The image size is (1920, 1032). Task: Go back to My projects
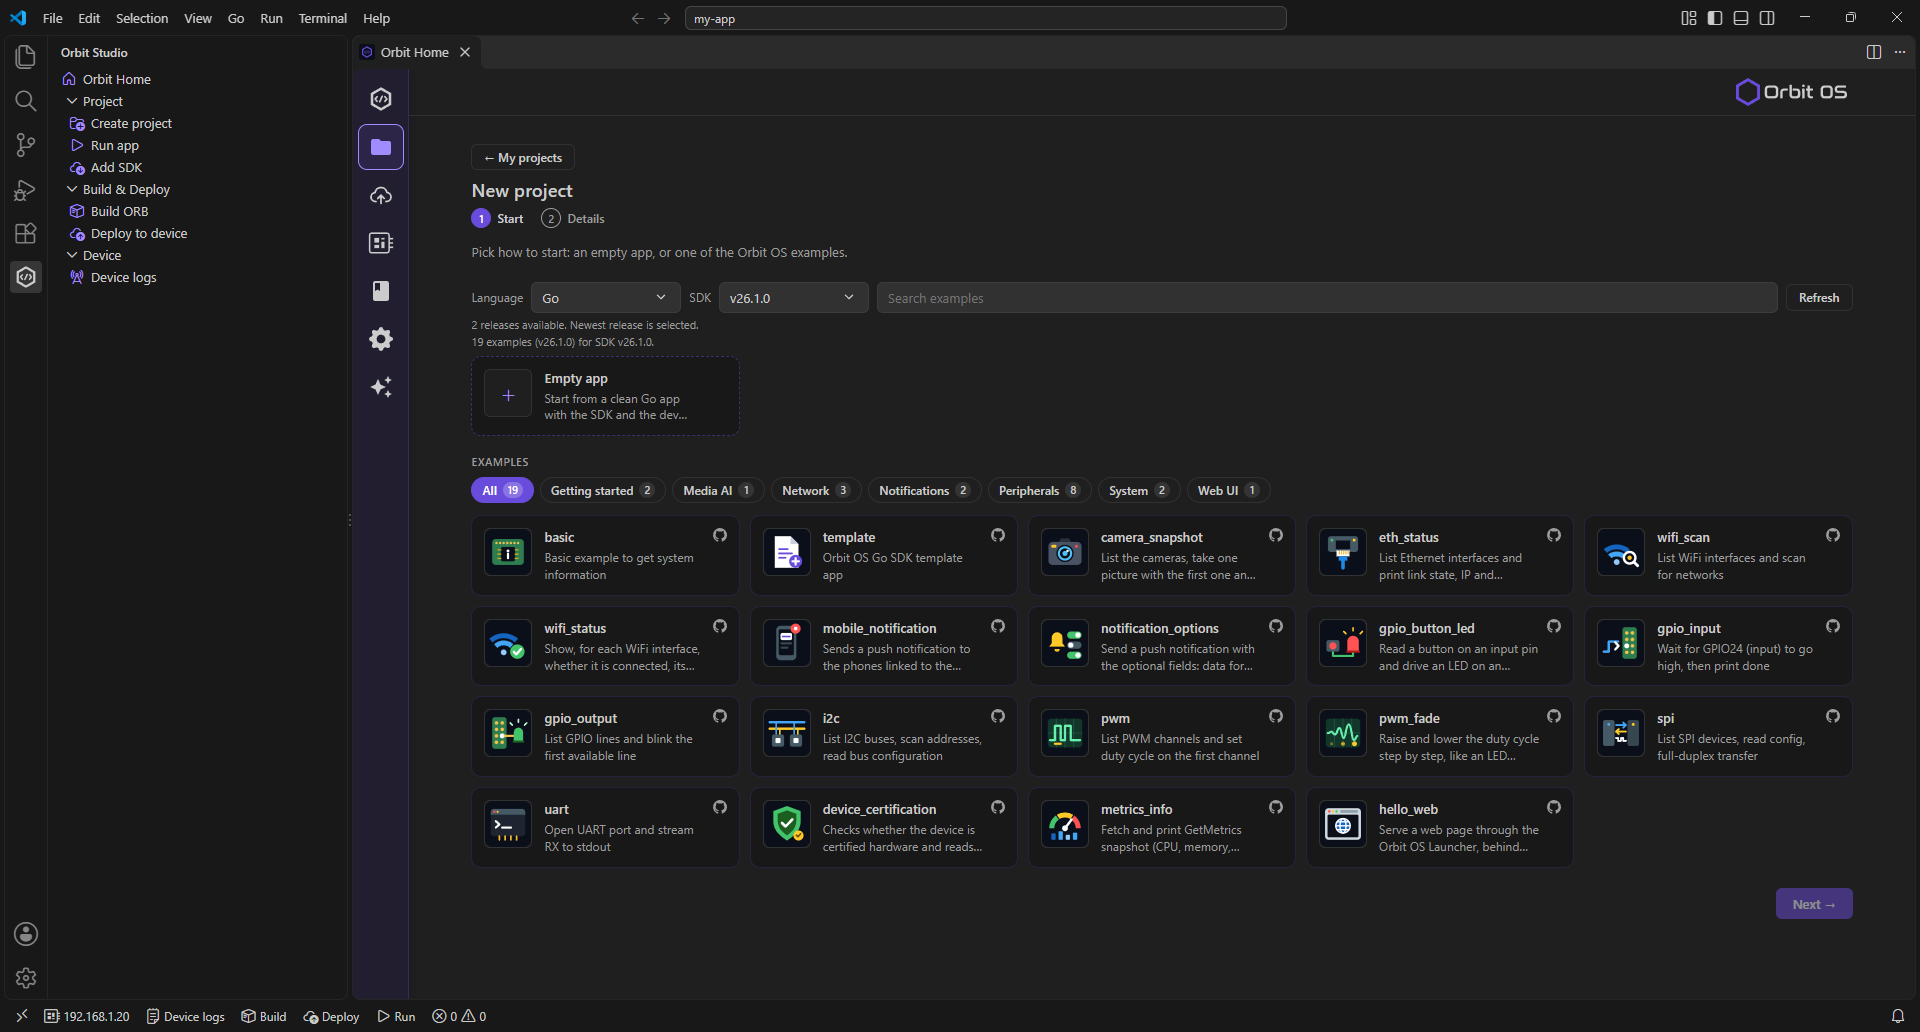(523, 158)
